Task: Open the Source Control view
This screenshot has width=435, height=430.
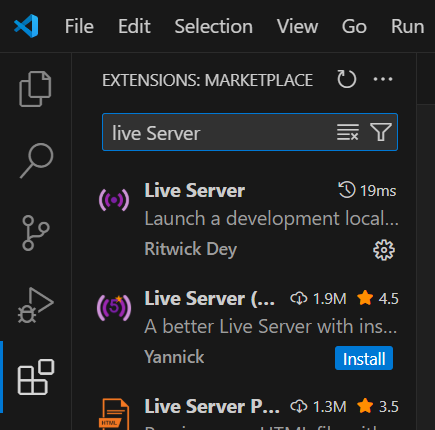Action: pos(35,233)
